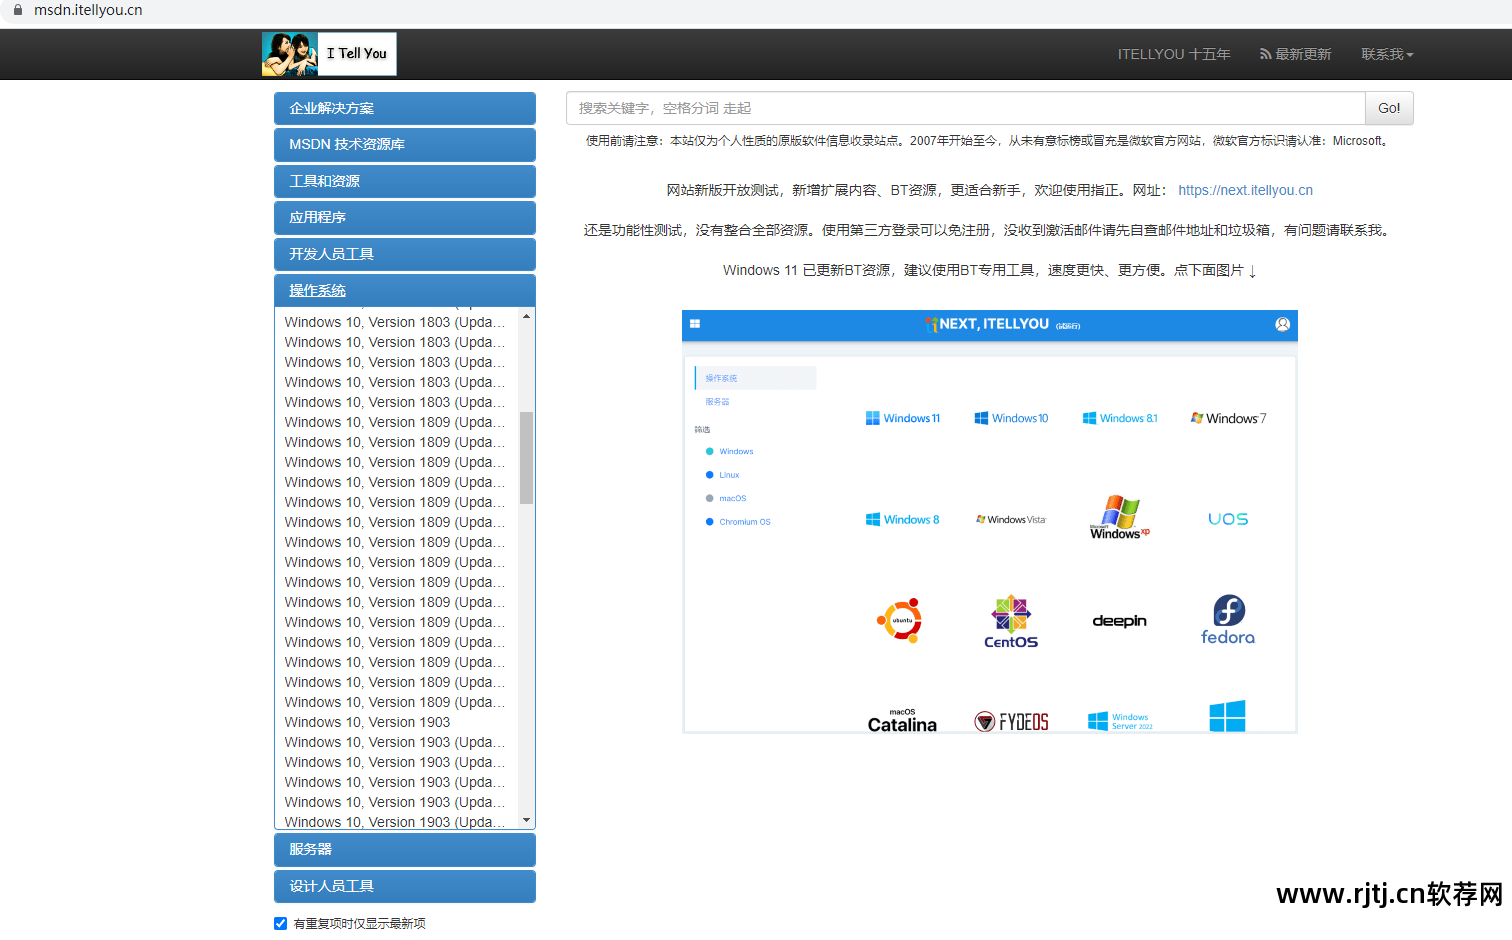Screen dimensions: 1512x940
Task: Click the msdn.itellyou.cn address text
Action: [x=88, y=10]
